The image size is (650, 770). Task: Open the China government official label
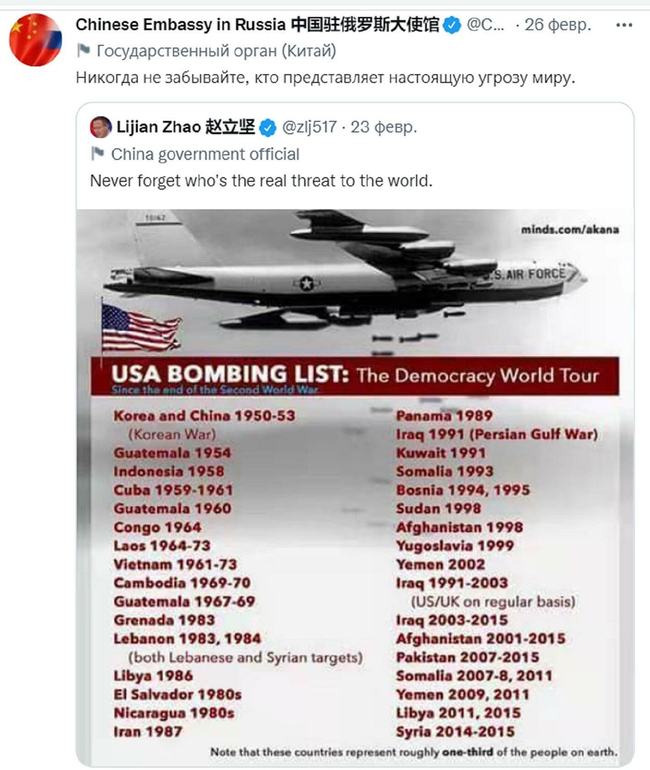pyautogui.click(x=205, y=154)
